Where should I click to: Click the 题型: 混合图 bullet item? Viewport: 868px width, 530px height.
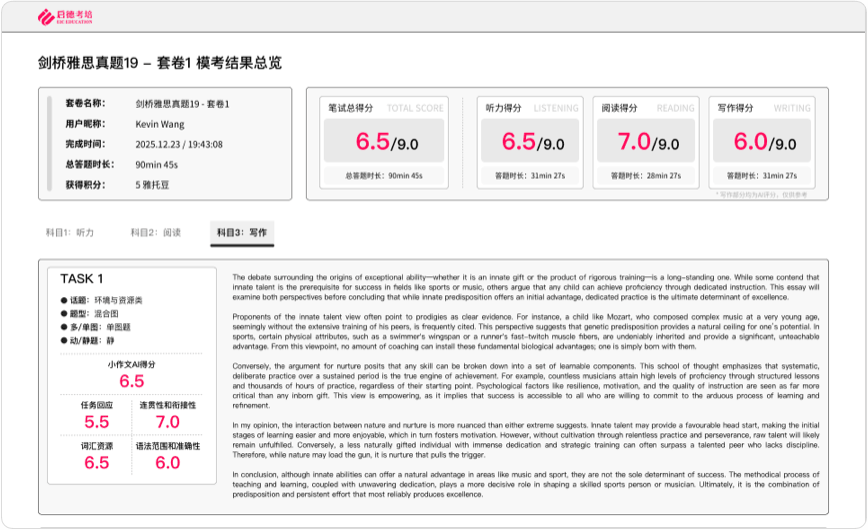point(90,313)
